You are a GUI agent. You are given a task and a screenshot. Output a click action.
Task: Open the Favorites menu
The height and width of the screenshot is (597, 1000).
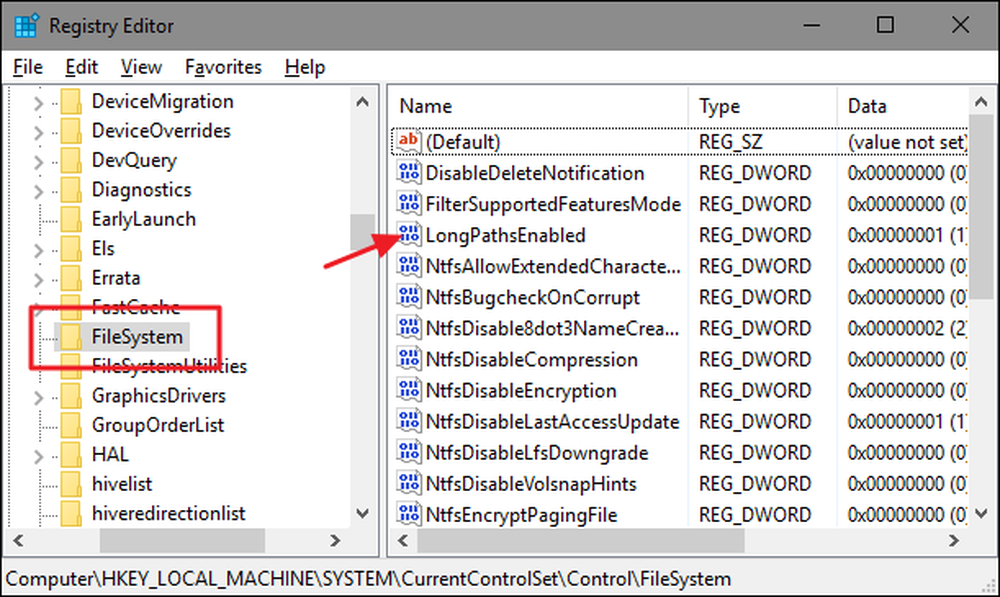click(223, 67)
